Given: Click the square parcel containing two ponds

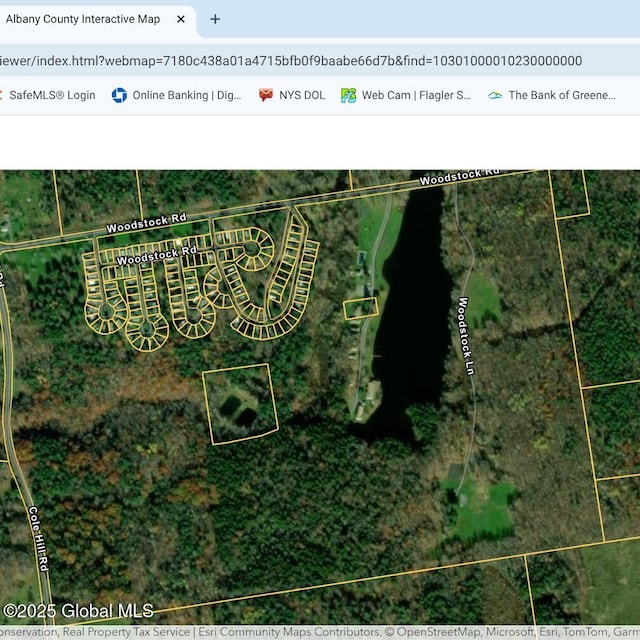Looking at the screenshot, I should coord(241,404).
